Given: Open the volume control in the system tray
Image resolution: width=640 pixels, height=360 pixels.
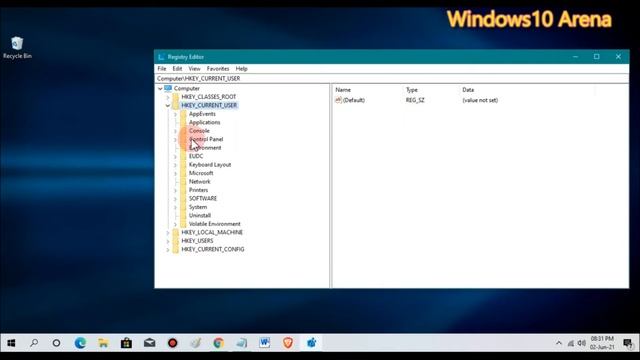Looking at the screenshot, I should [582, 343].
